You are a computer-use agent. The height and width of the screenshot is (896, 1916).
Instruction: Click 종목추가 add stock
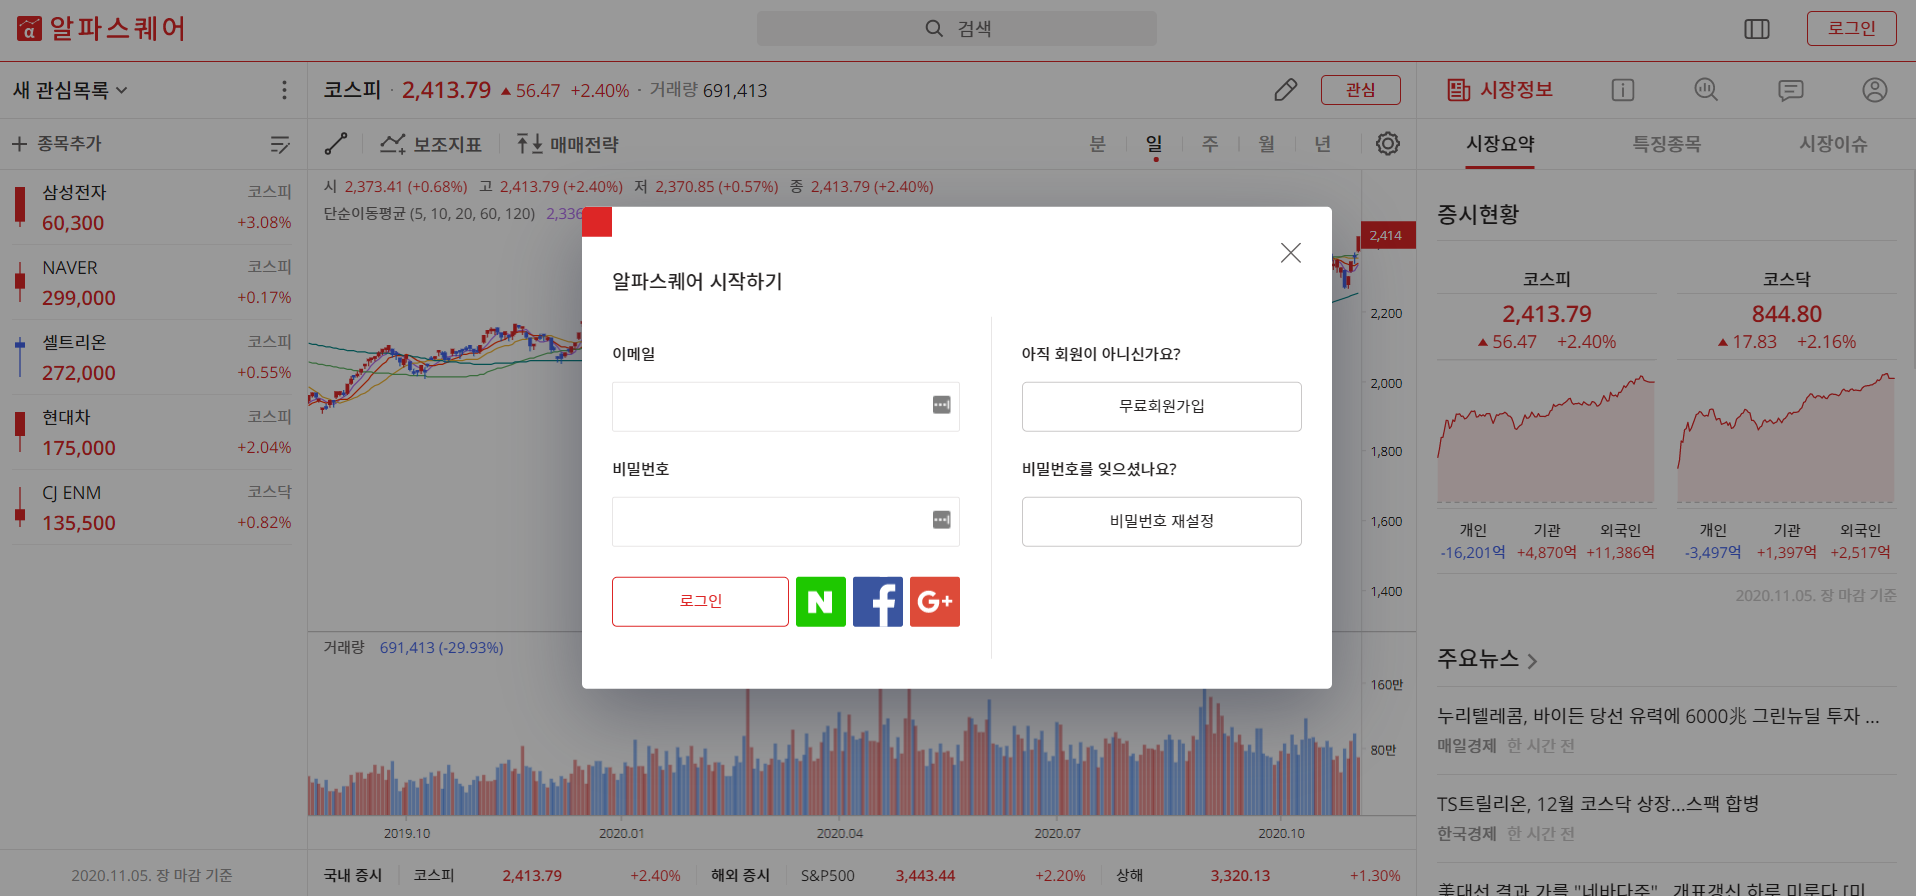coord(57,144)
